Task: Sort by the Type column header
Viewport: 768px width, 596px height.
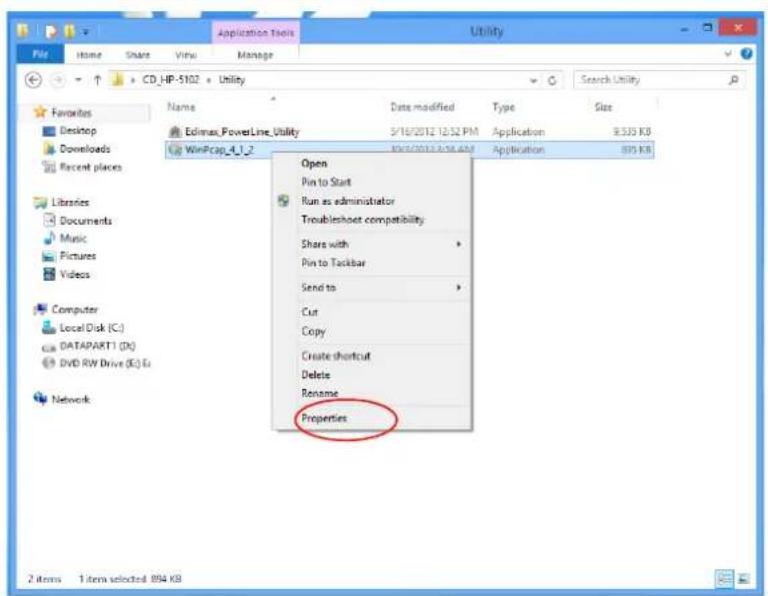Action: (504, 107)
